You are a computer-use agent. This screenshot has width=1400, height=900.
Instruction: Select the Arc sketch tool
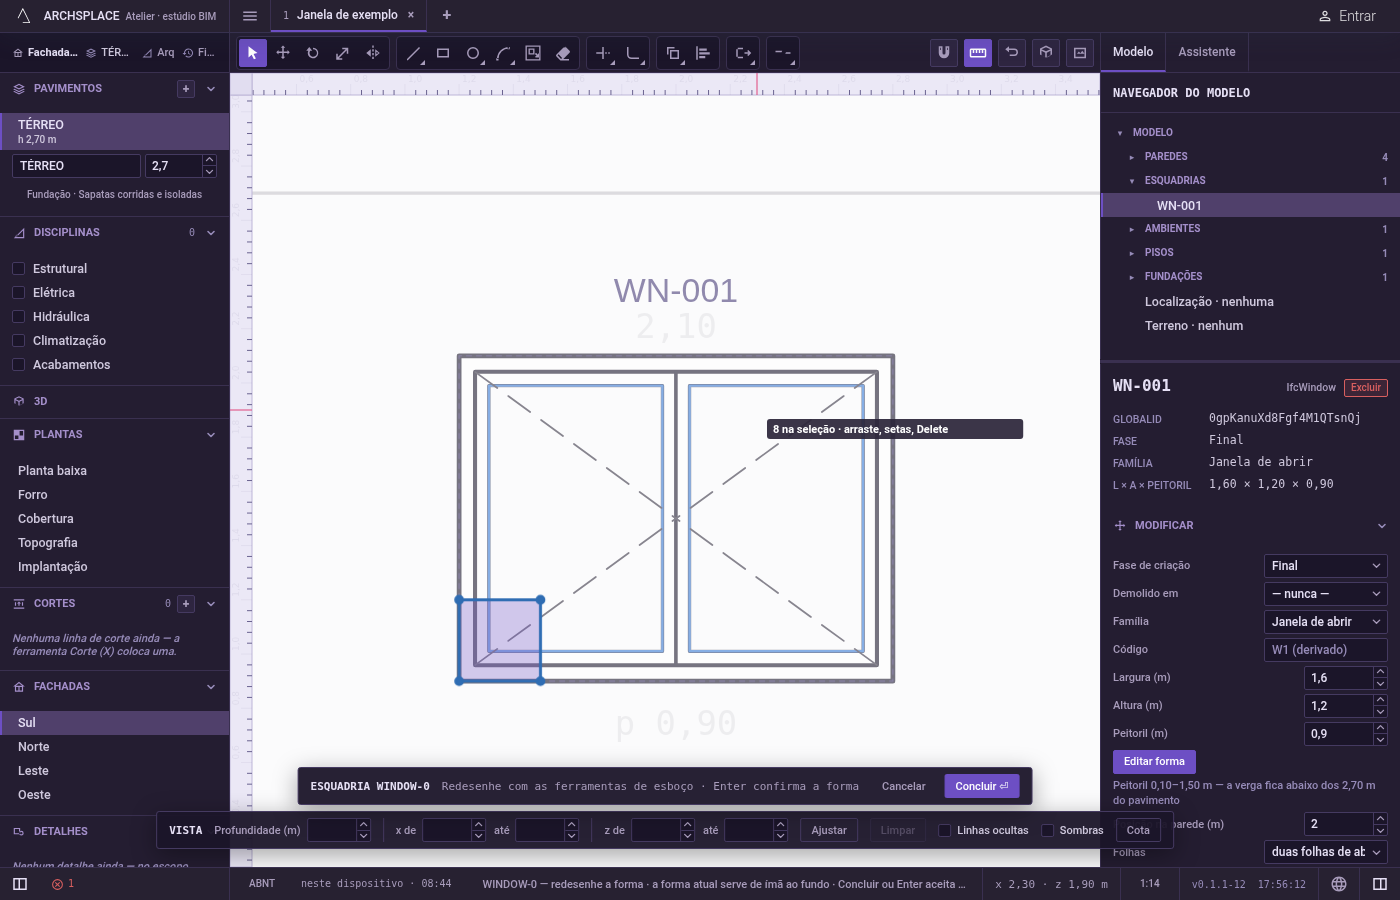503,53
